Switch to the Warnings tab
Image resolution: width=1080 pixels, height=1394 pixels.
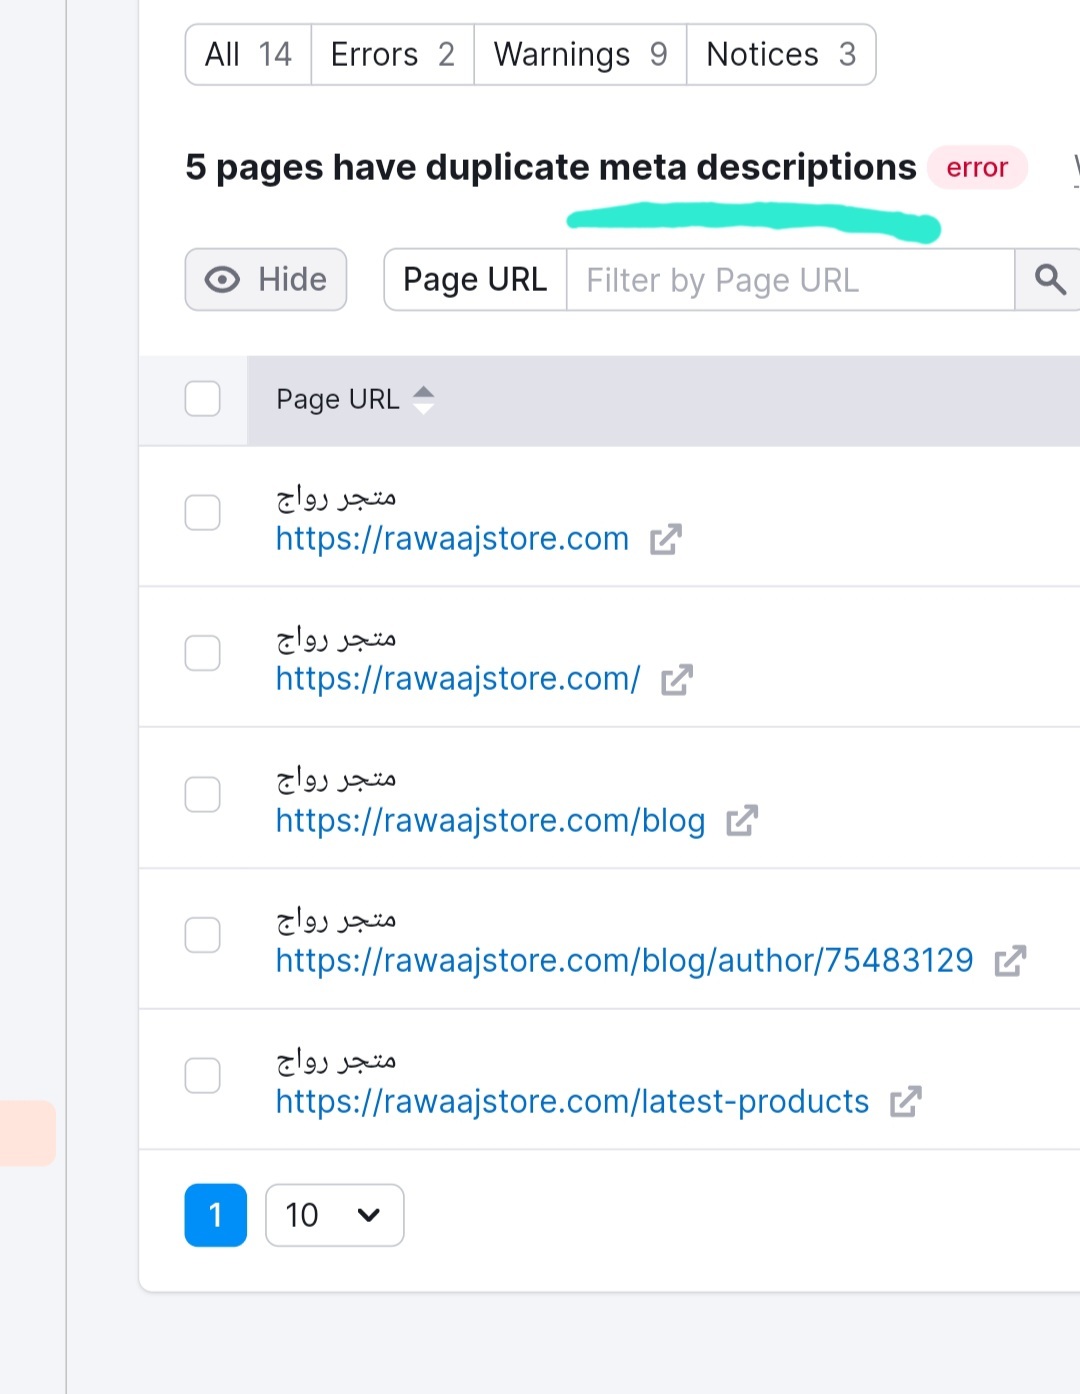(580, 55)
